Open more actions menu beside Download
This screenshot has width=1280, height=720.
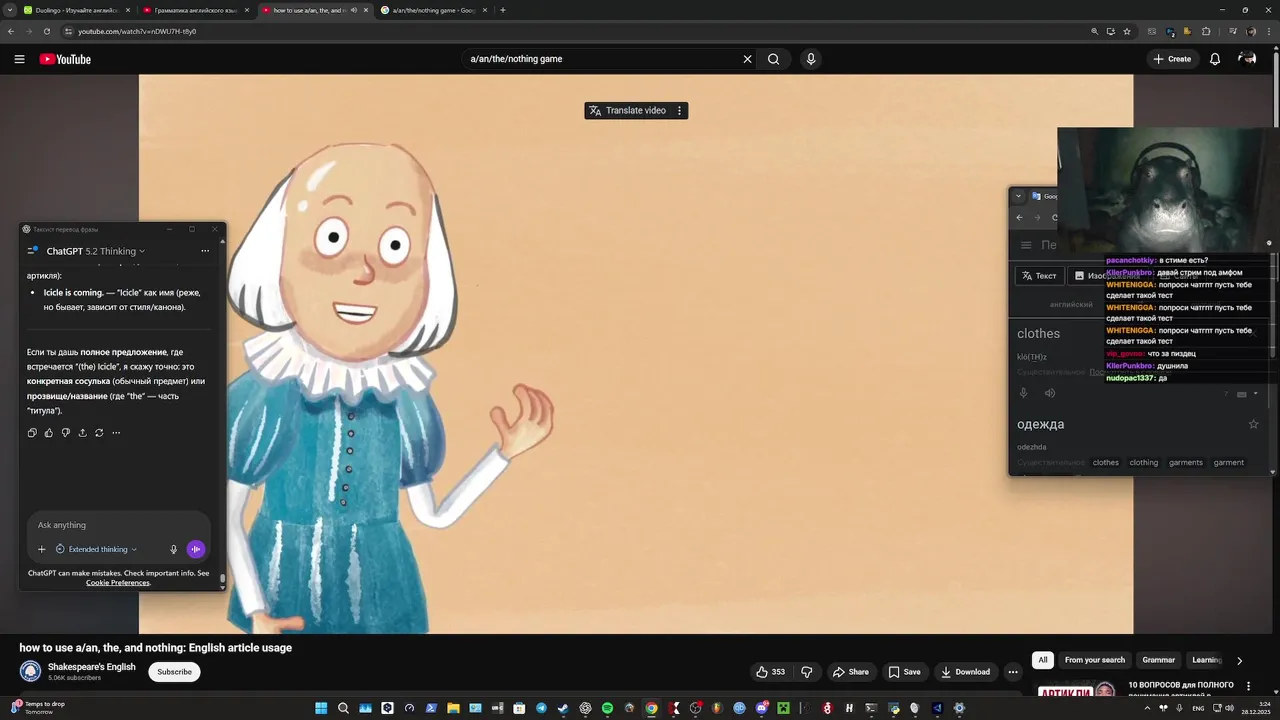1013,672
